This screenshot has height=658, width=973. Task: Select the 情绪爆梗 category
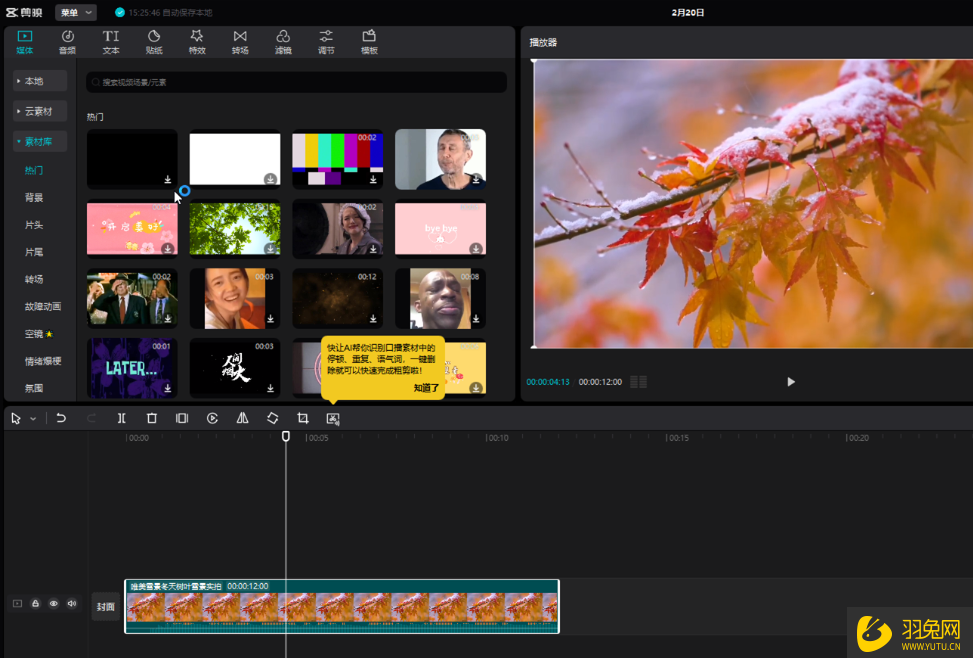[43, 361]
